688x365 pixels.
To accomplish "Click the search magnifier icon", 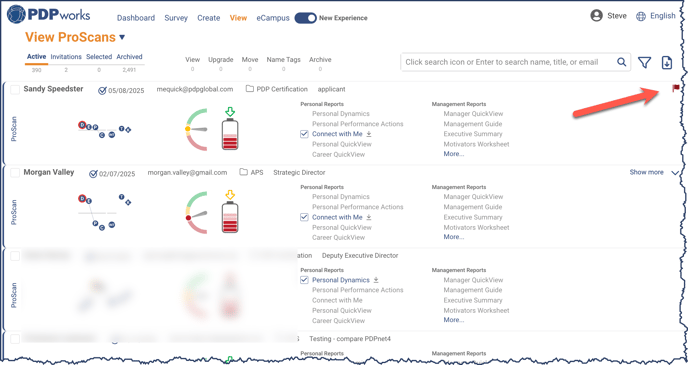I will click(621, 62).
